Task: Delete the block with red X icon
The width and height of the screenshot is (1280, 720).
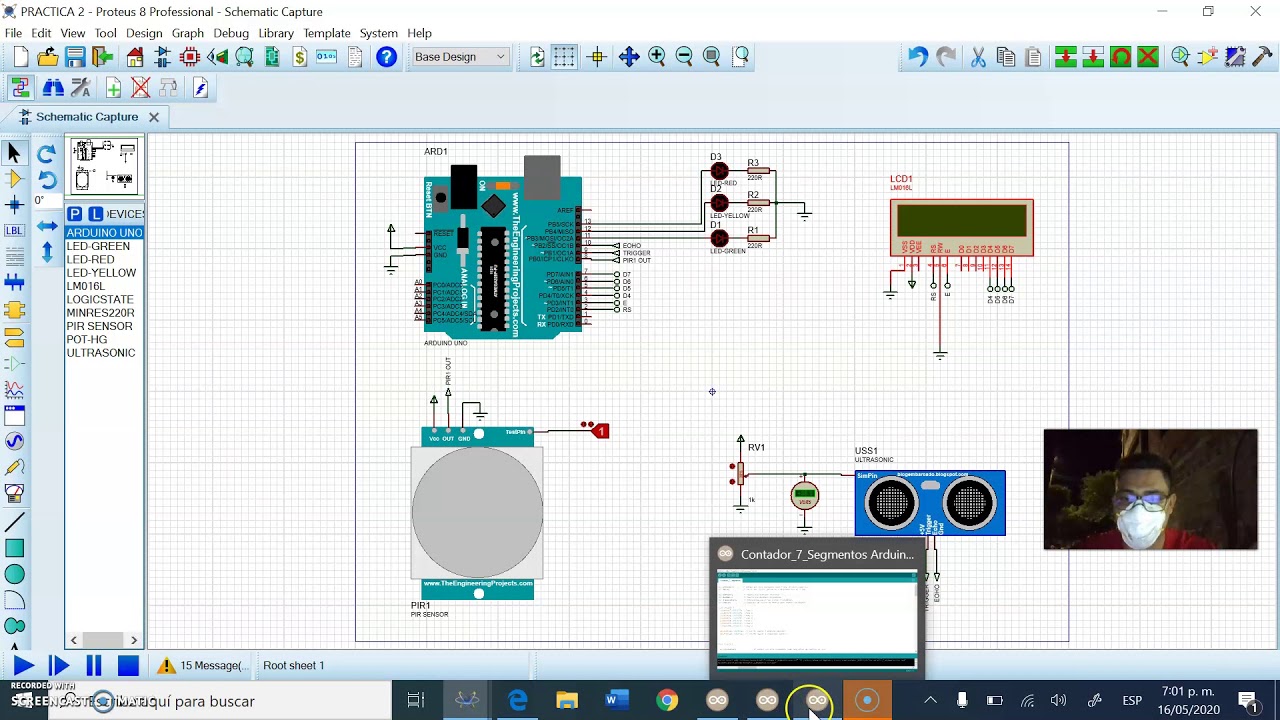Action: pyautogui.click(x=1148, y=57)
